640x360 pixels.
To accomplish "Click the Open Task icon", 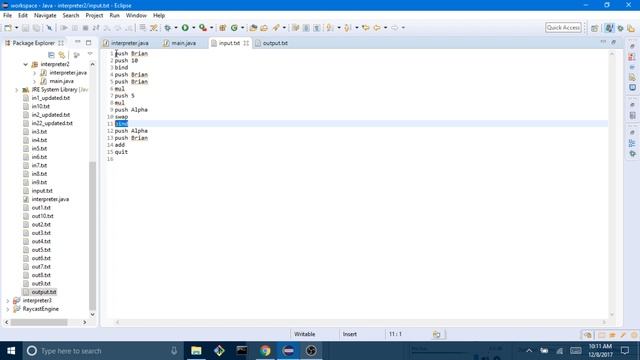I will pyautogui.click(x=264, y=28).
